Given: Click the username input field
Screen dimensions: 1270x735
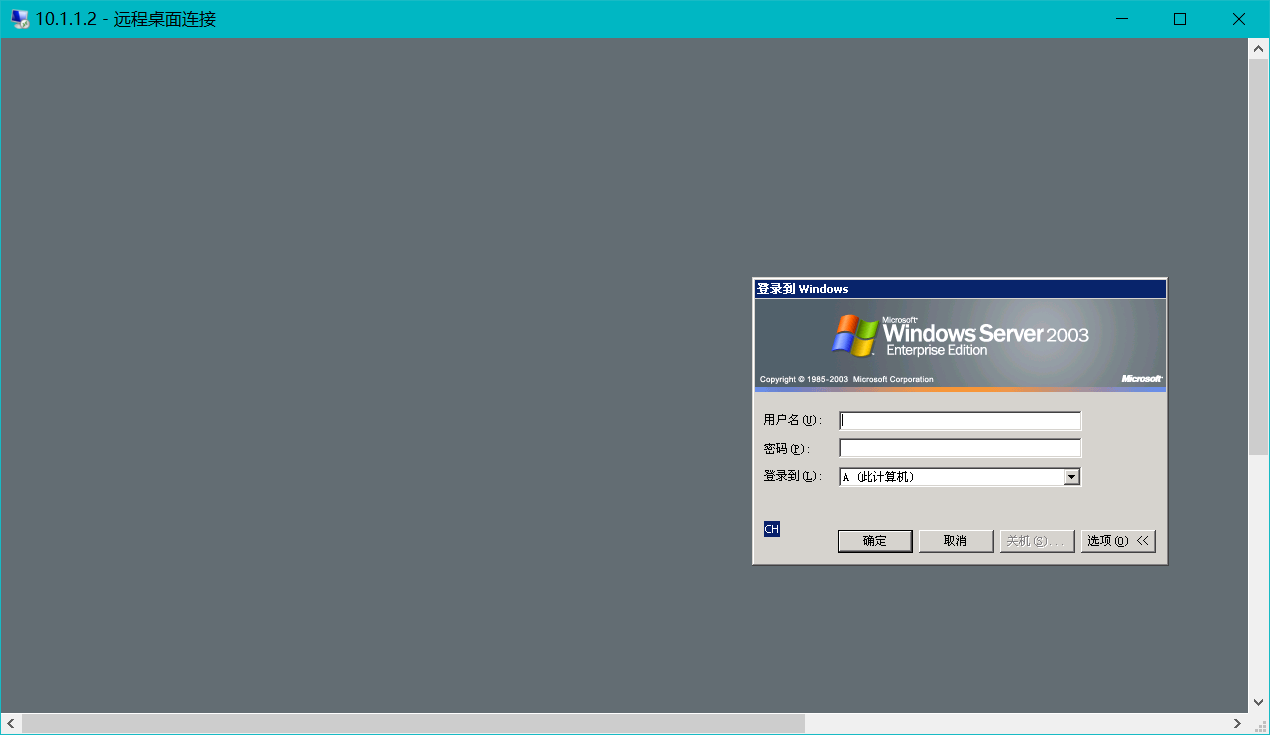Looking at the screenshot, I should [960, 421].
